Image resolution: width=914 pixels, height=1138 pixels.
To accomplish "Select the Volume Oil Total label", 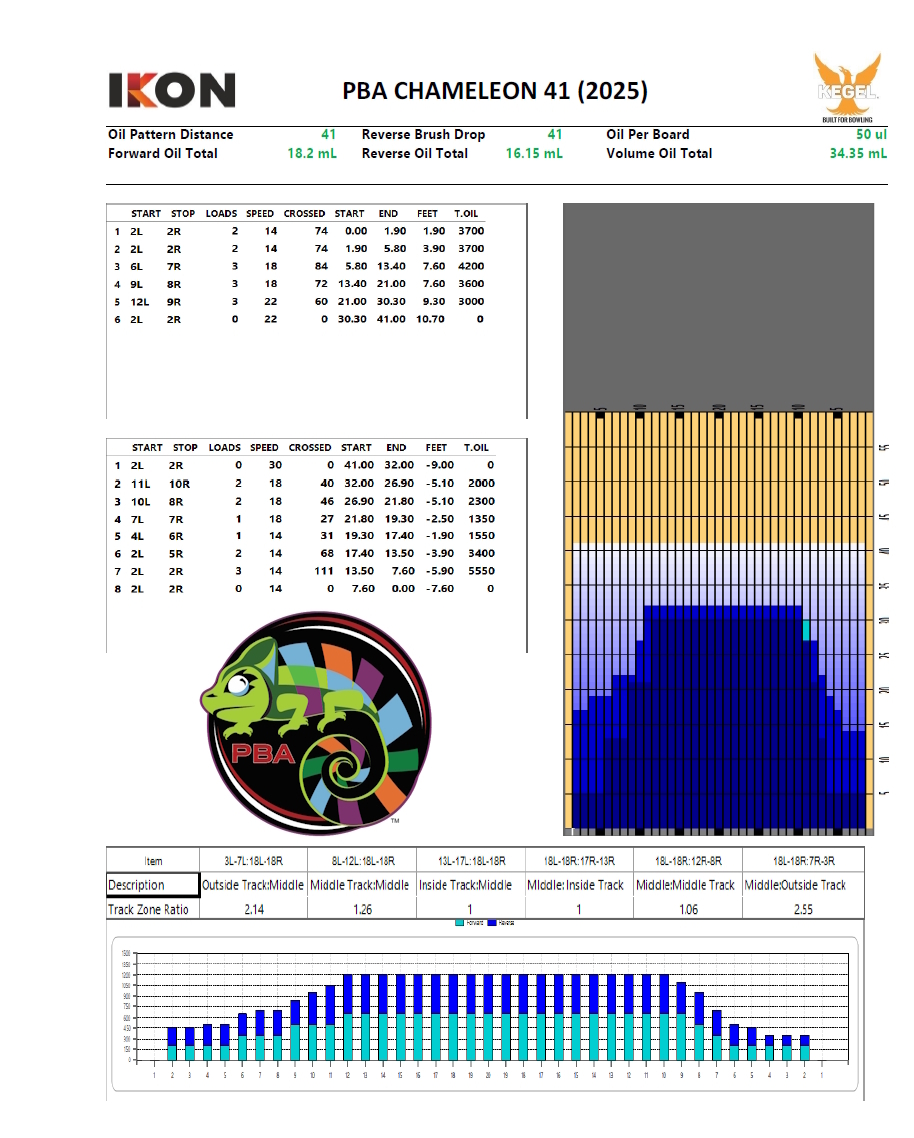I will point(659,153).
